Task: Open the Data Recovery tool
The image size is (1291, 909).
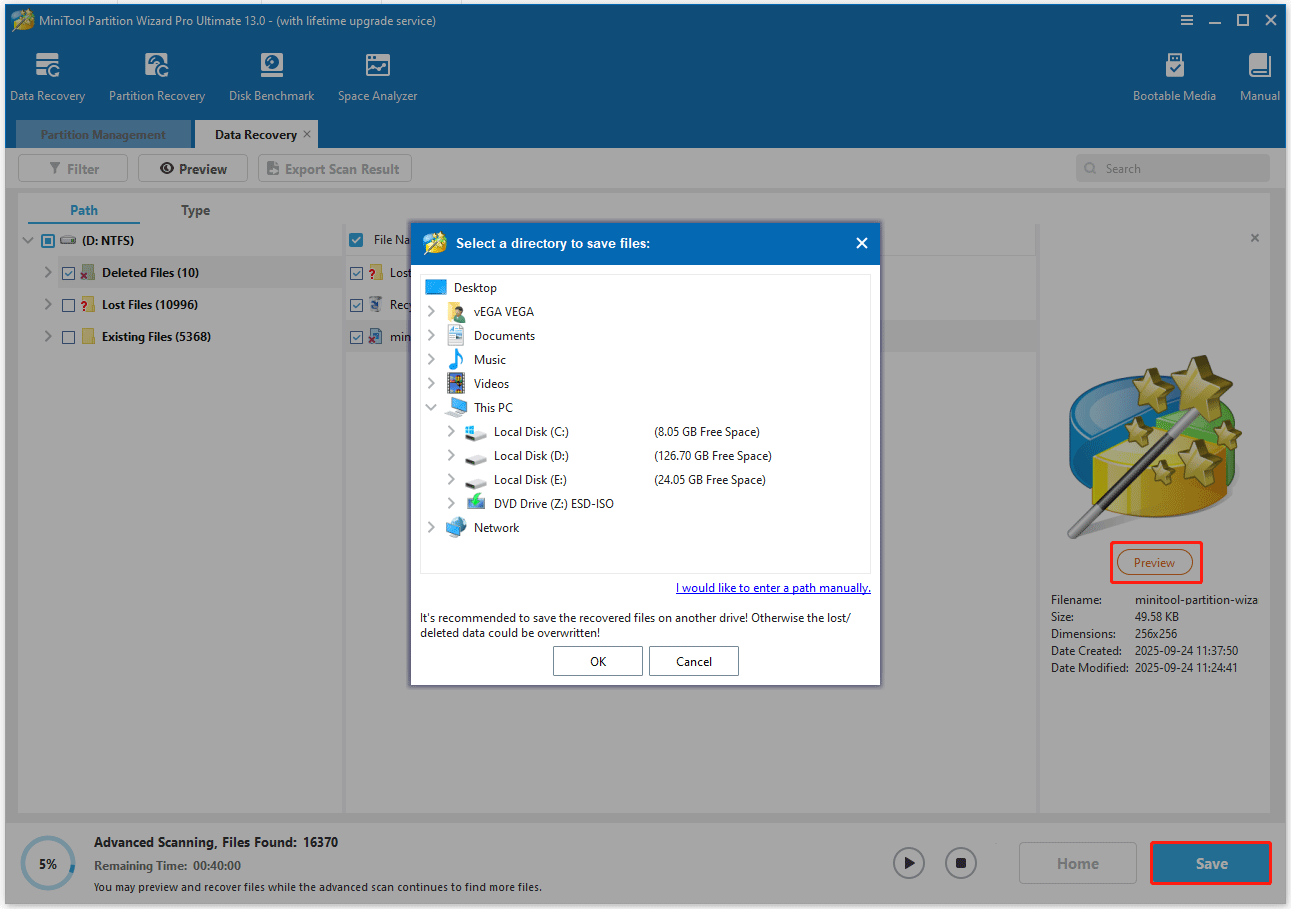Action: point(47,75)
